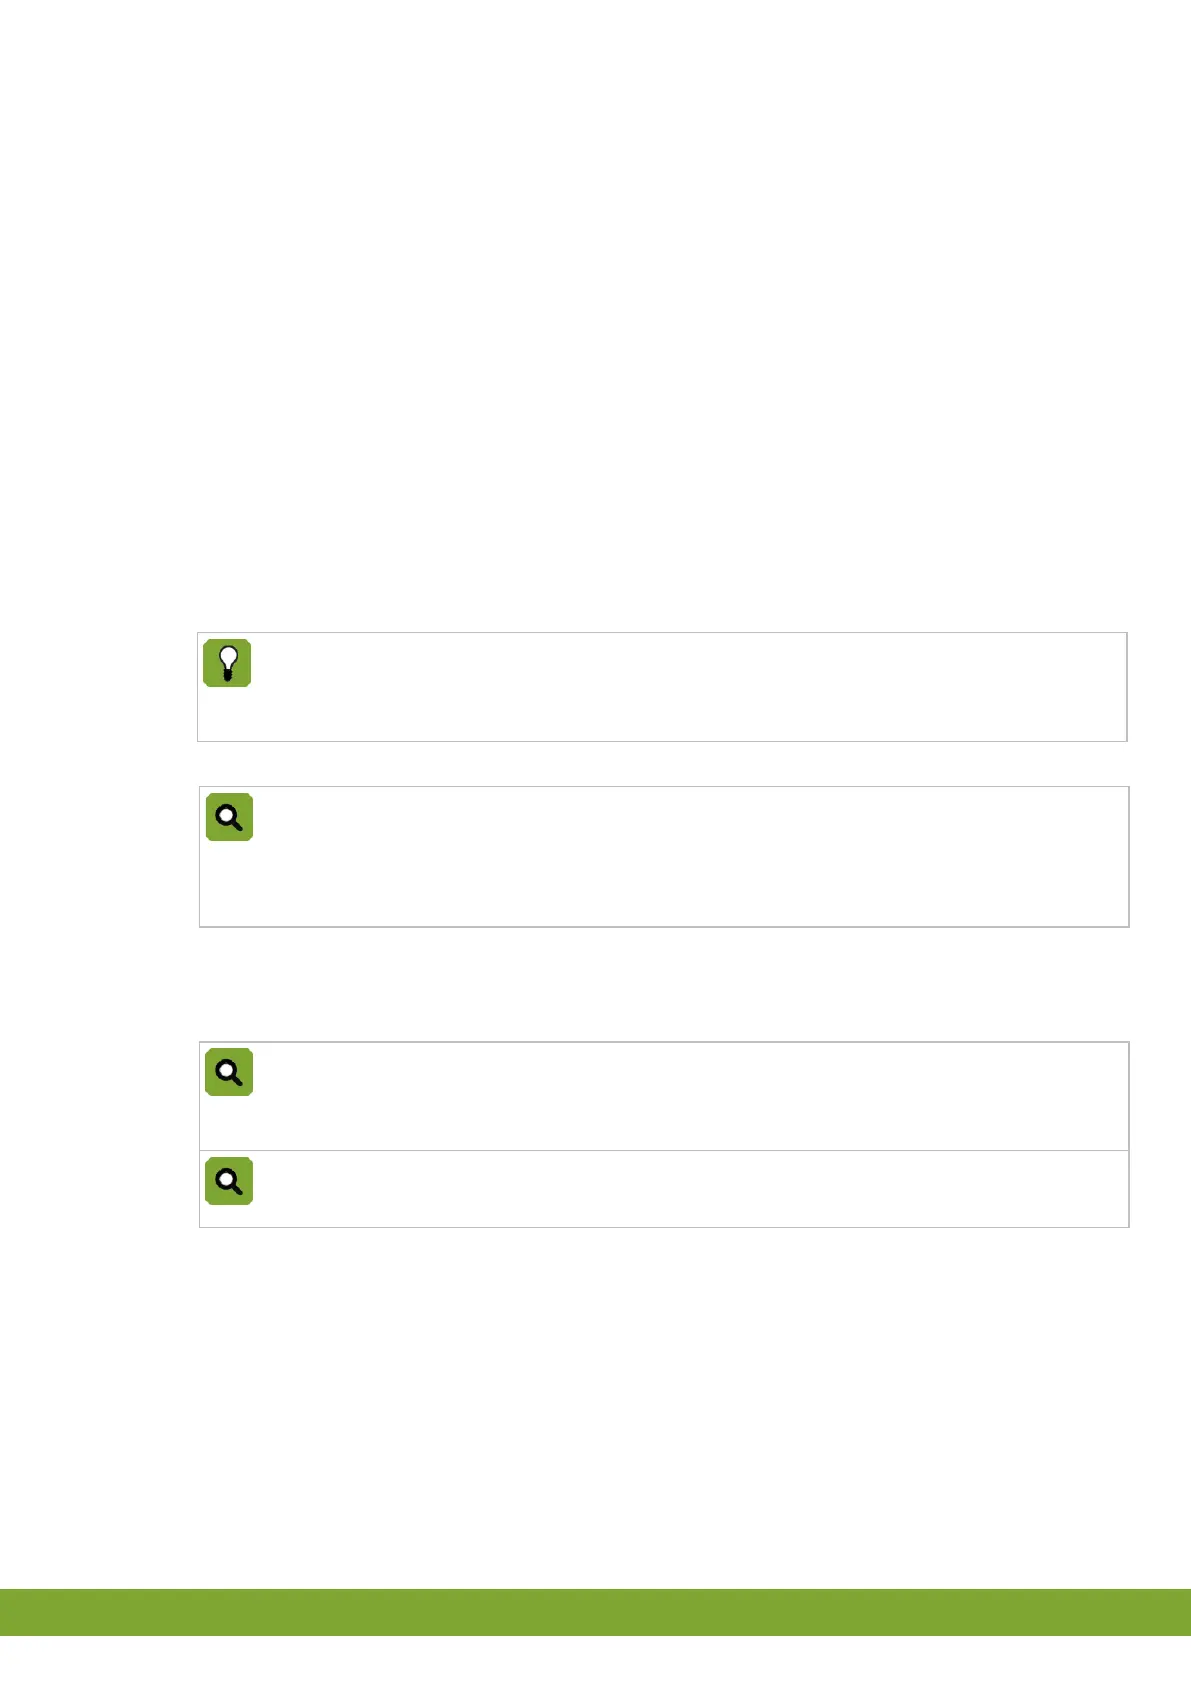Click the blank page area above the lightbulb box

(595, 315)
